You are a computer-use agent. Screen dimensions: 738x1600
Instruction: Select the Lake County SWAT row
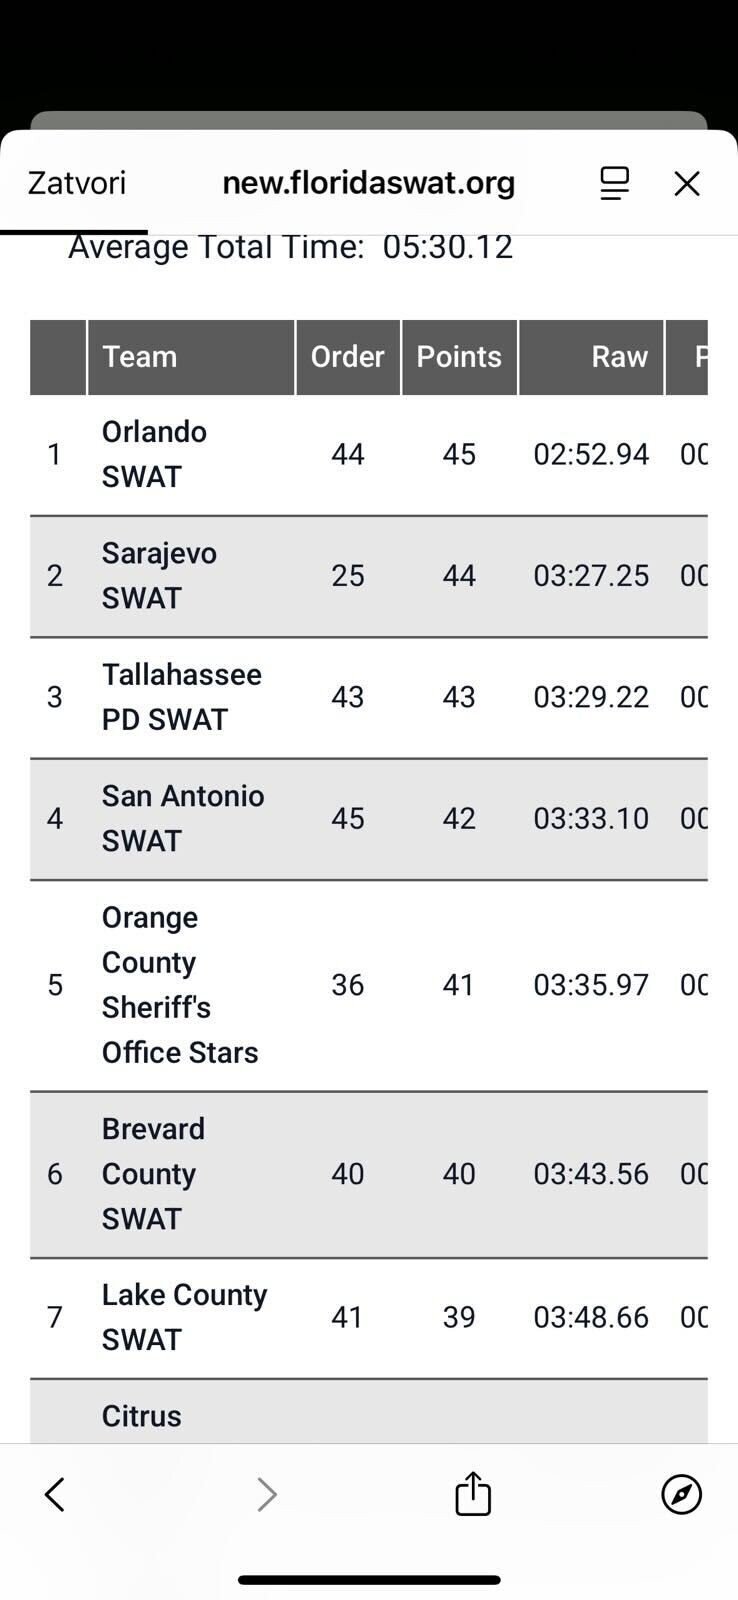(184, 1317)
